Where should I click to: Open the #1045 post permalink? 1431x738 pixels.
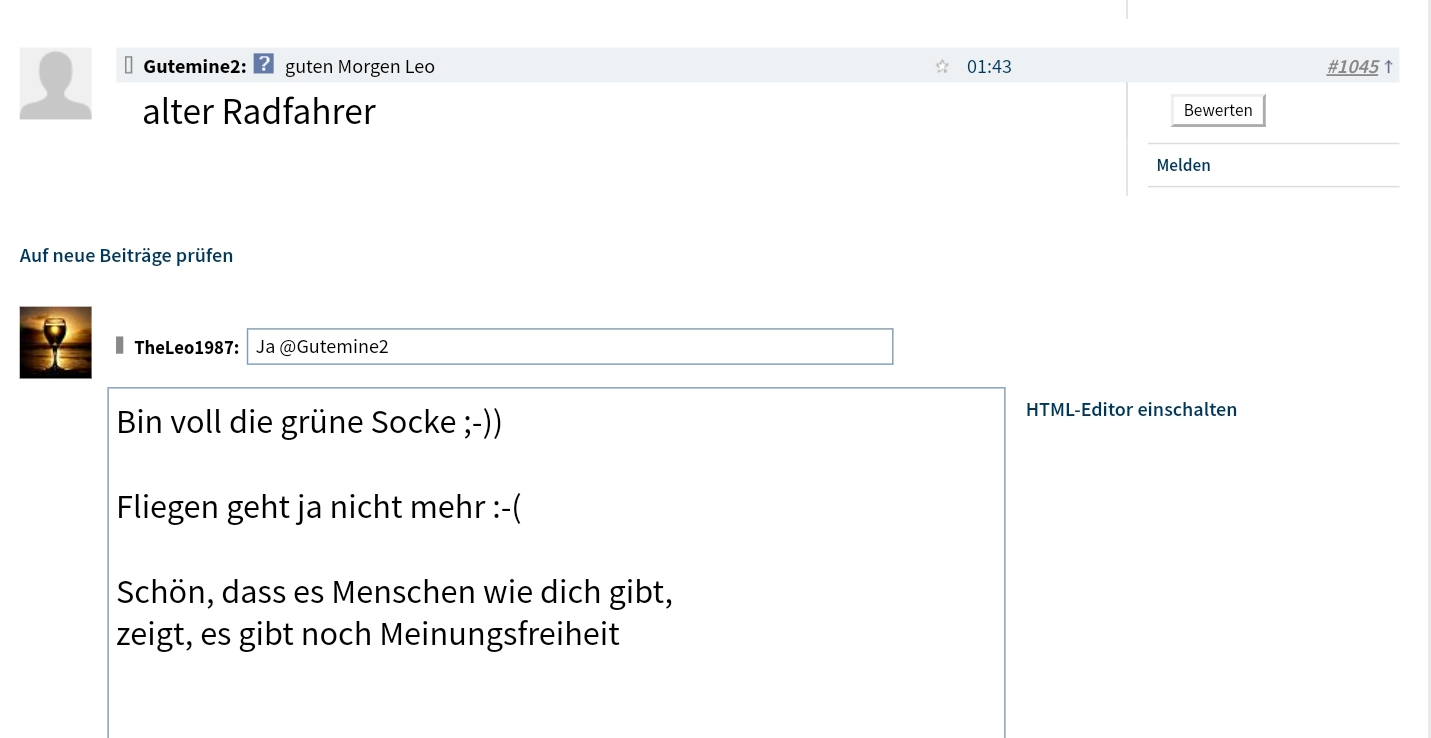(x=1352, y=67)
